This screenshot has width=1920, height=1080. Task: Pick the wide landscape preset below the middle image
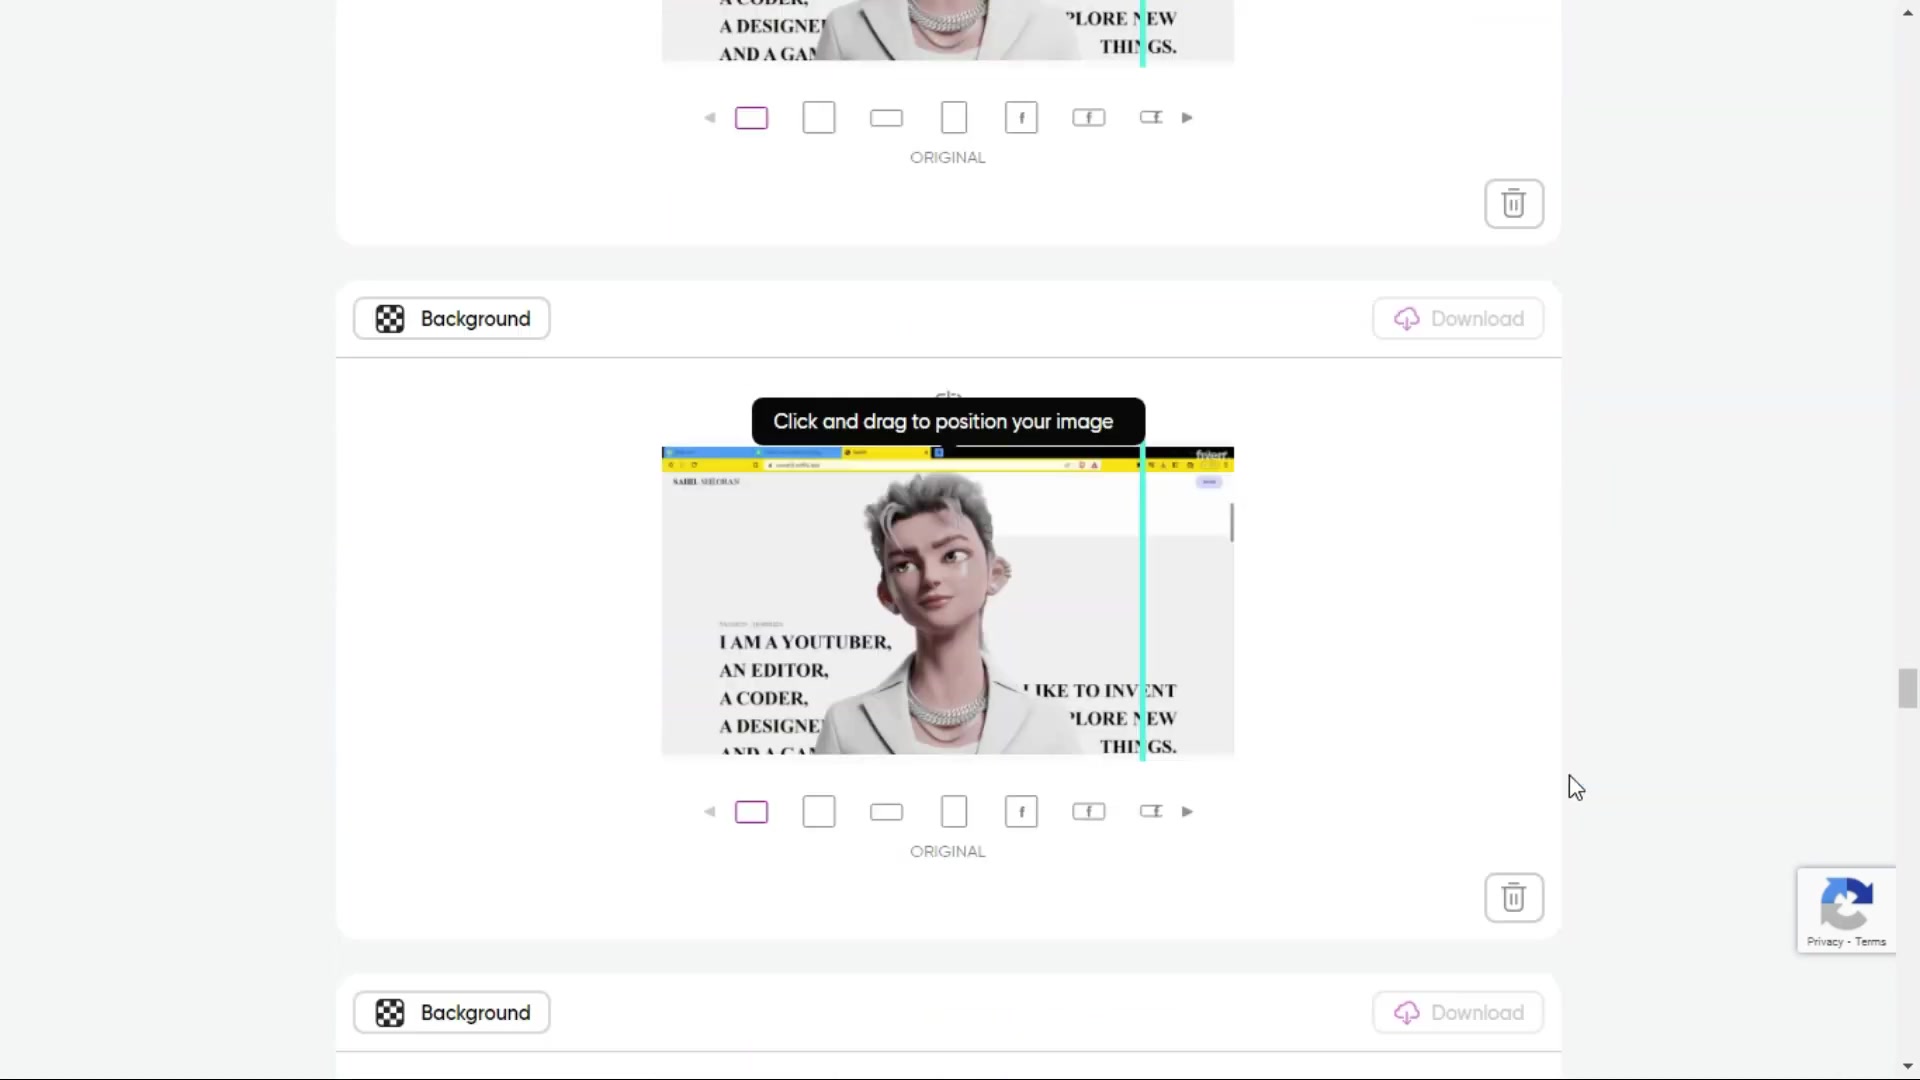point(886,812)
